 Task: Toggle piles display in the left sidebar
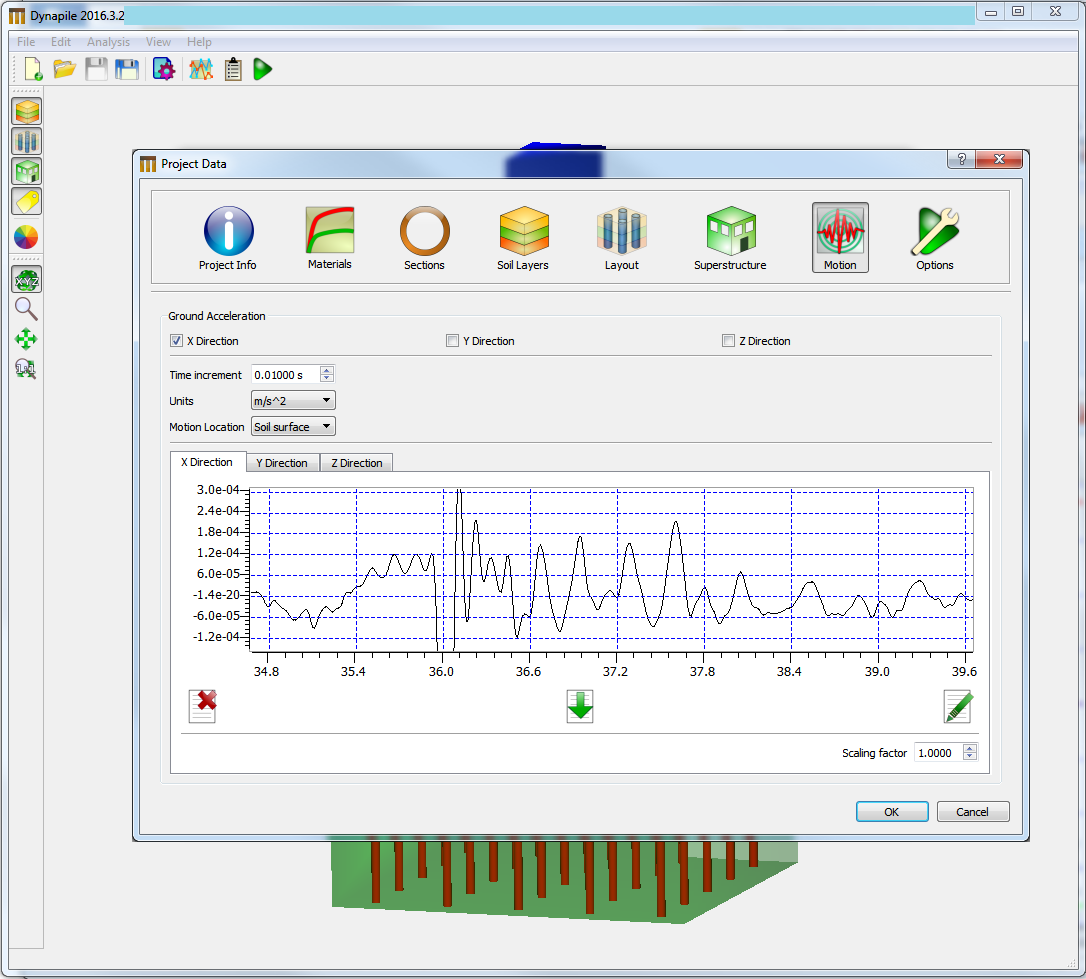tap(27, 141)
